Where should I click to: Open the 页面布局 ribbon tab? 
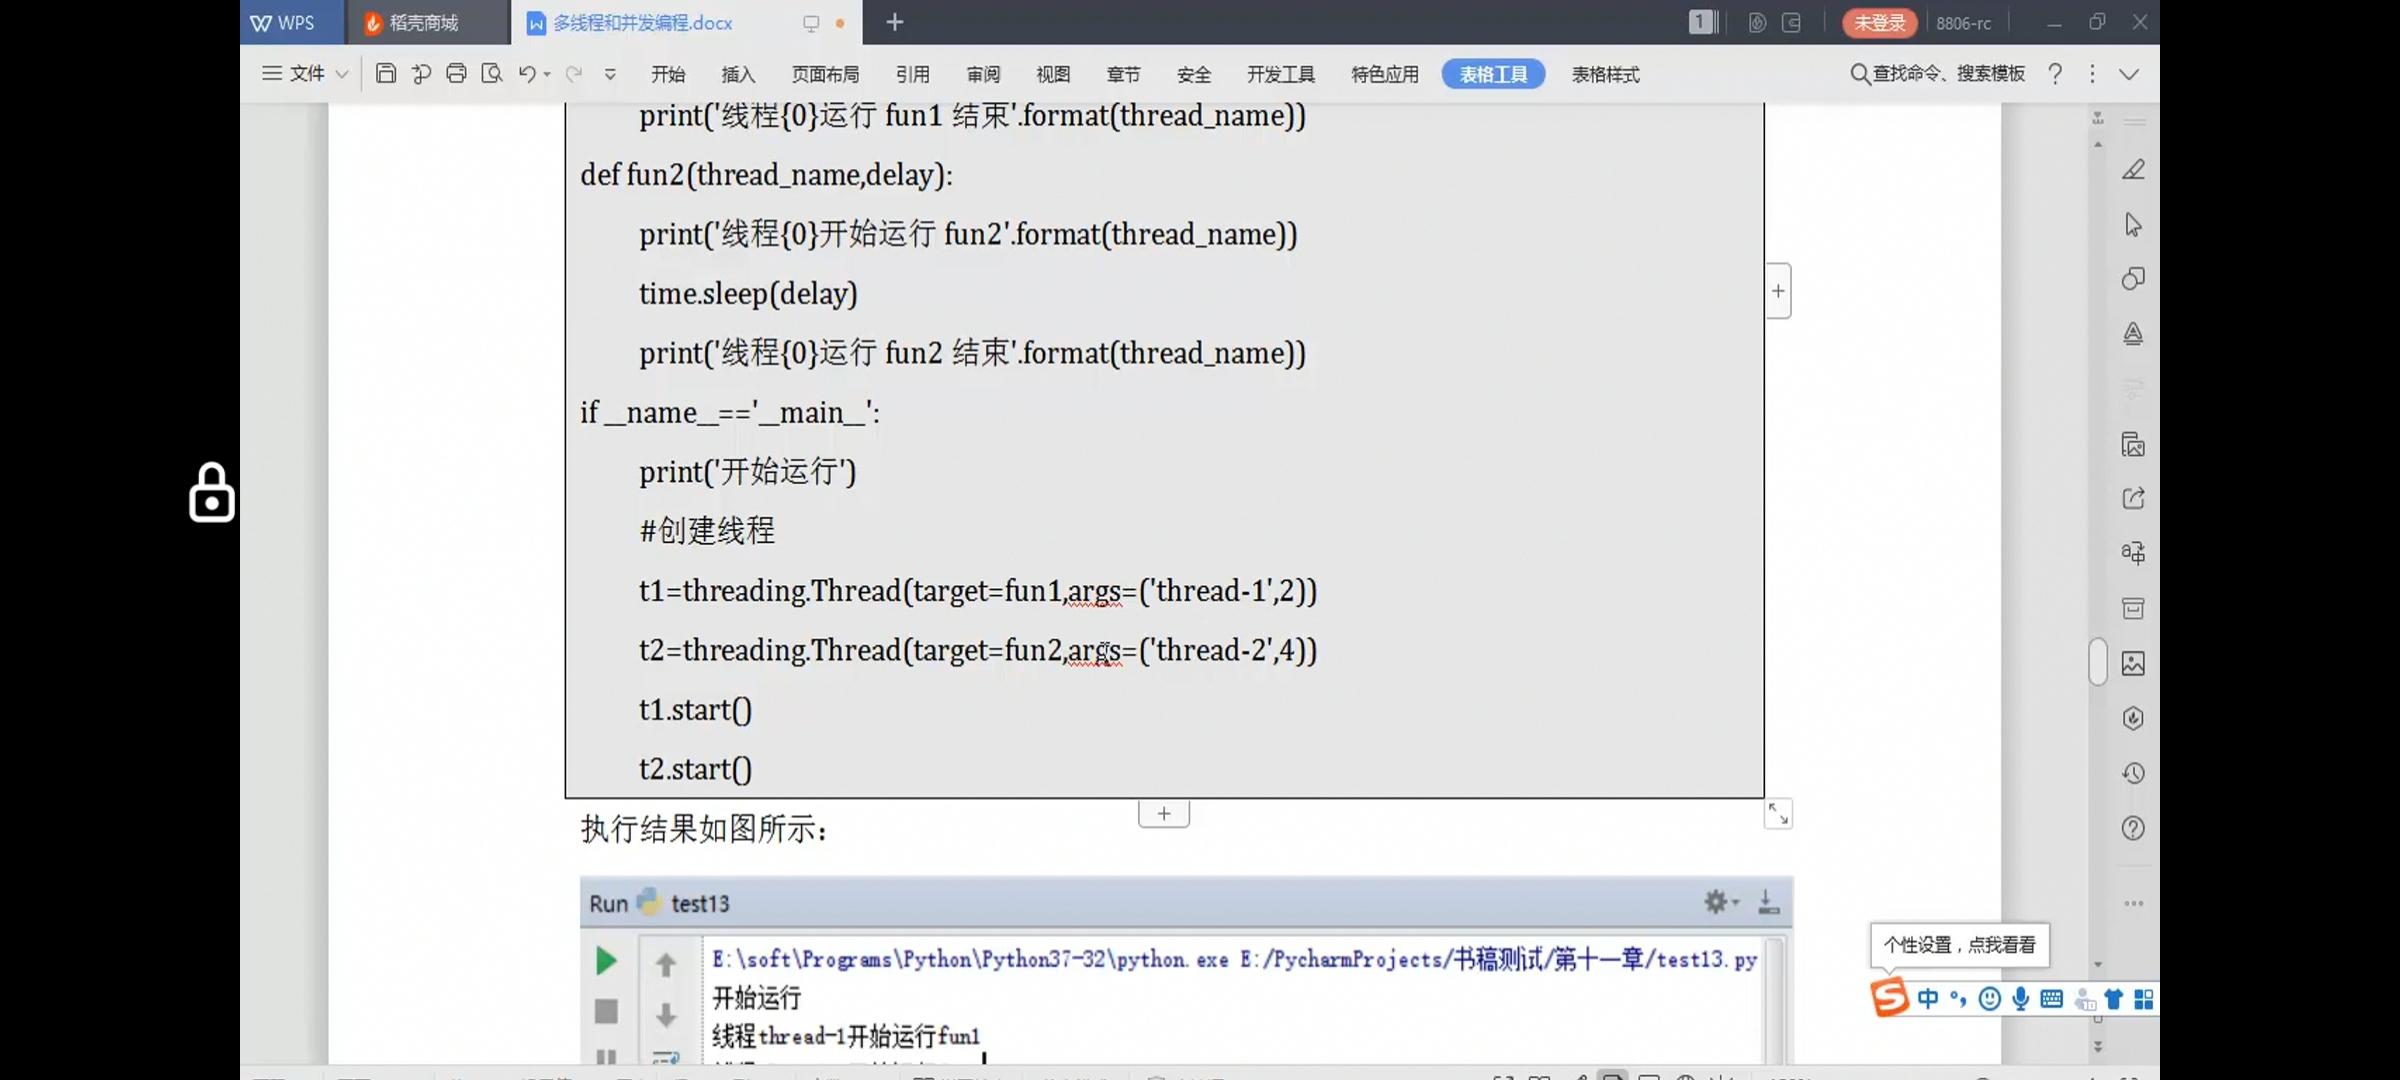[825, 74]
